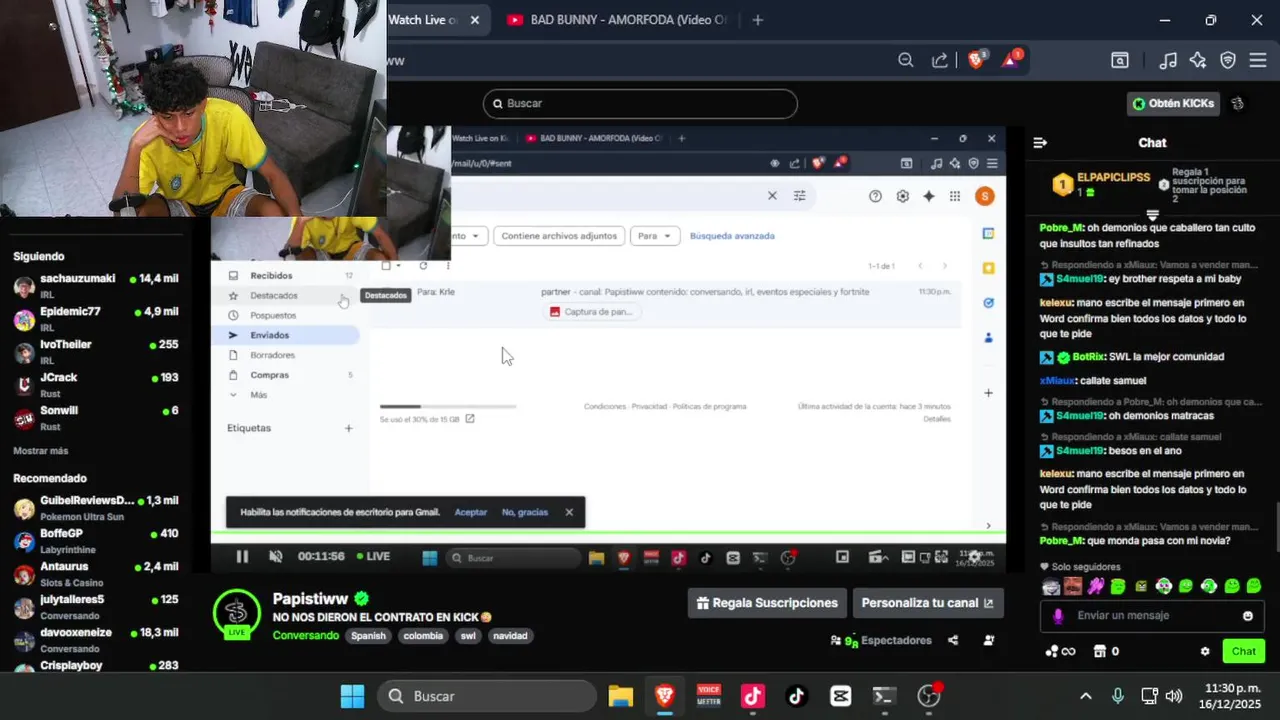Screen dimensions: 1280x720
Task: Click the share page icon in address bar
Action: pos(940,60)
